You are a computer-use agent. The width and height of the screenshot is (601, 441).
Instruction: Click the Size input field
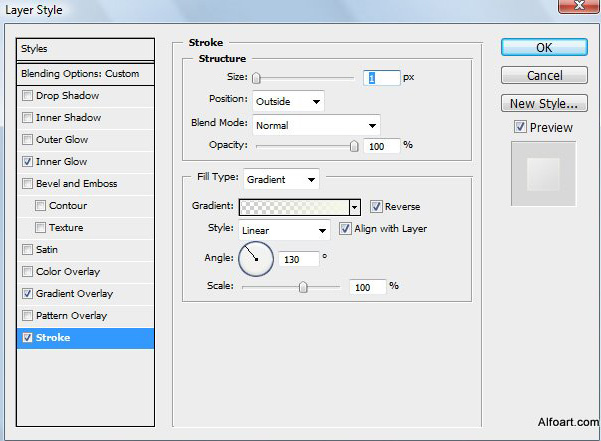[381, 78]
